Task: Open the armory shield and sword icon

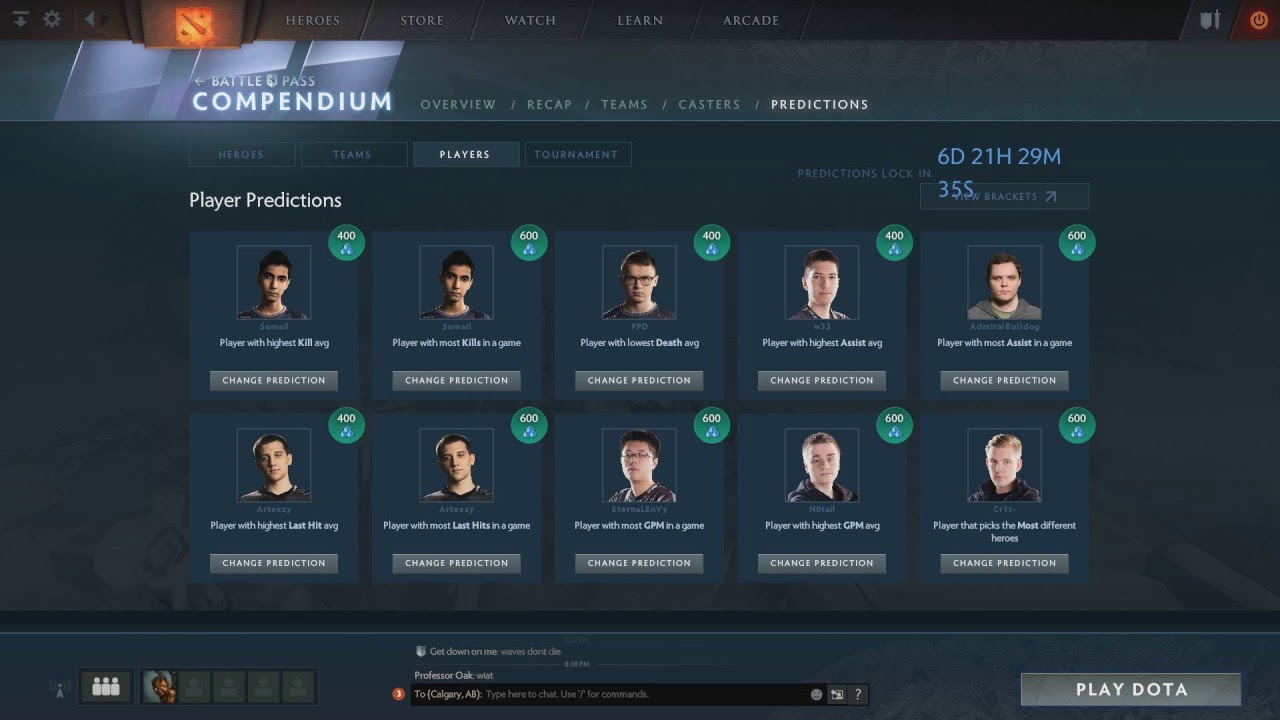Action: pos(1210,20)
